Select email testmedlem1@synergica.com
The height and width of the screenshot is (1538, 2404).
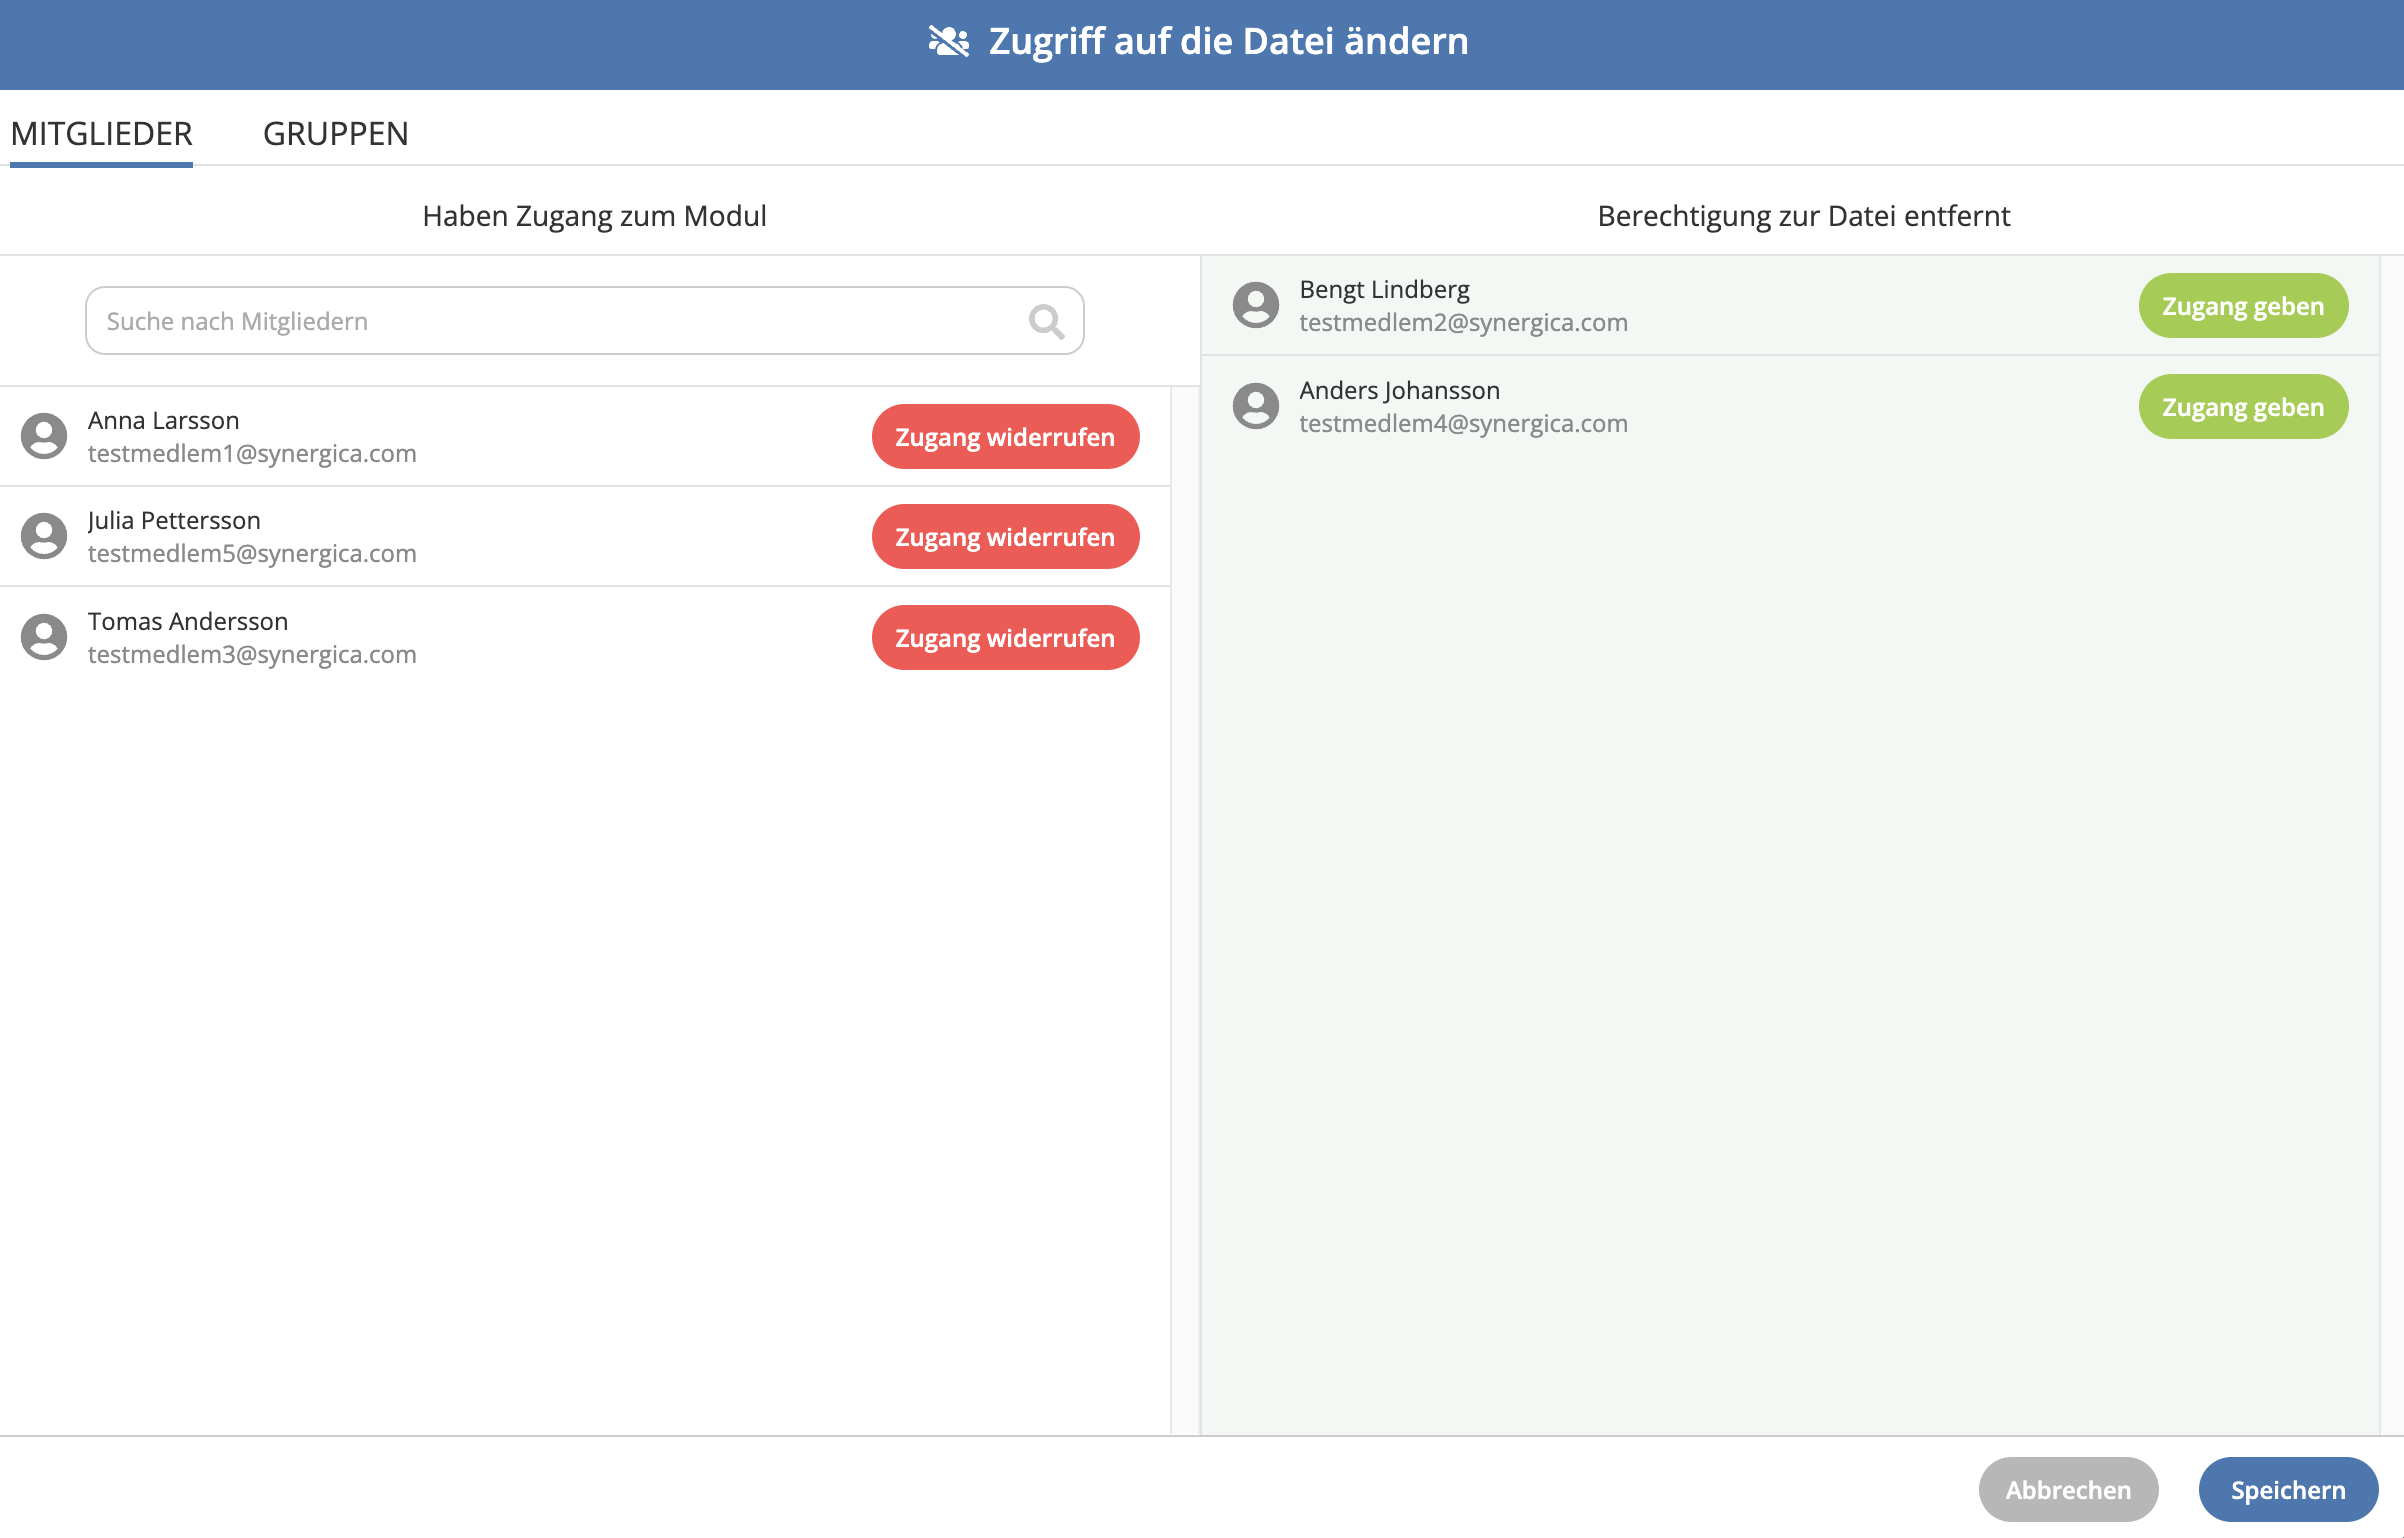[252, 453]
